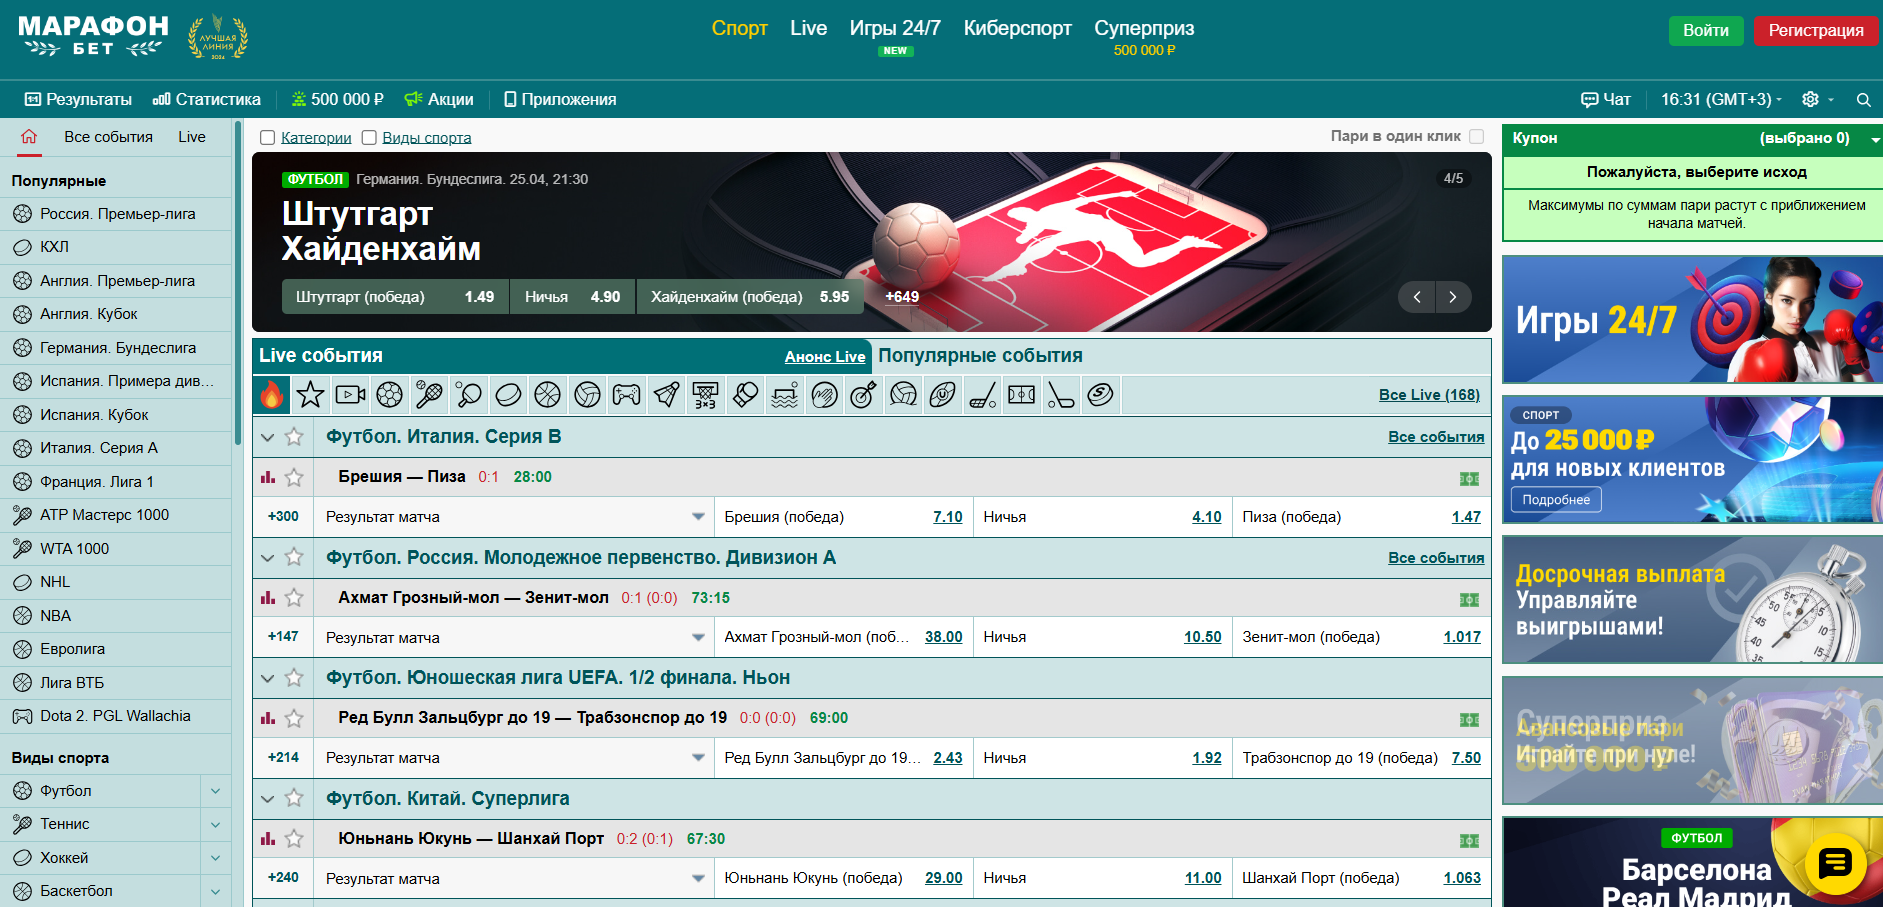Collapse Россия. Молодежное первенство section
Screen dimensions: 1883x907
[267, 558]
